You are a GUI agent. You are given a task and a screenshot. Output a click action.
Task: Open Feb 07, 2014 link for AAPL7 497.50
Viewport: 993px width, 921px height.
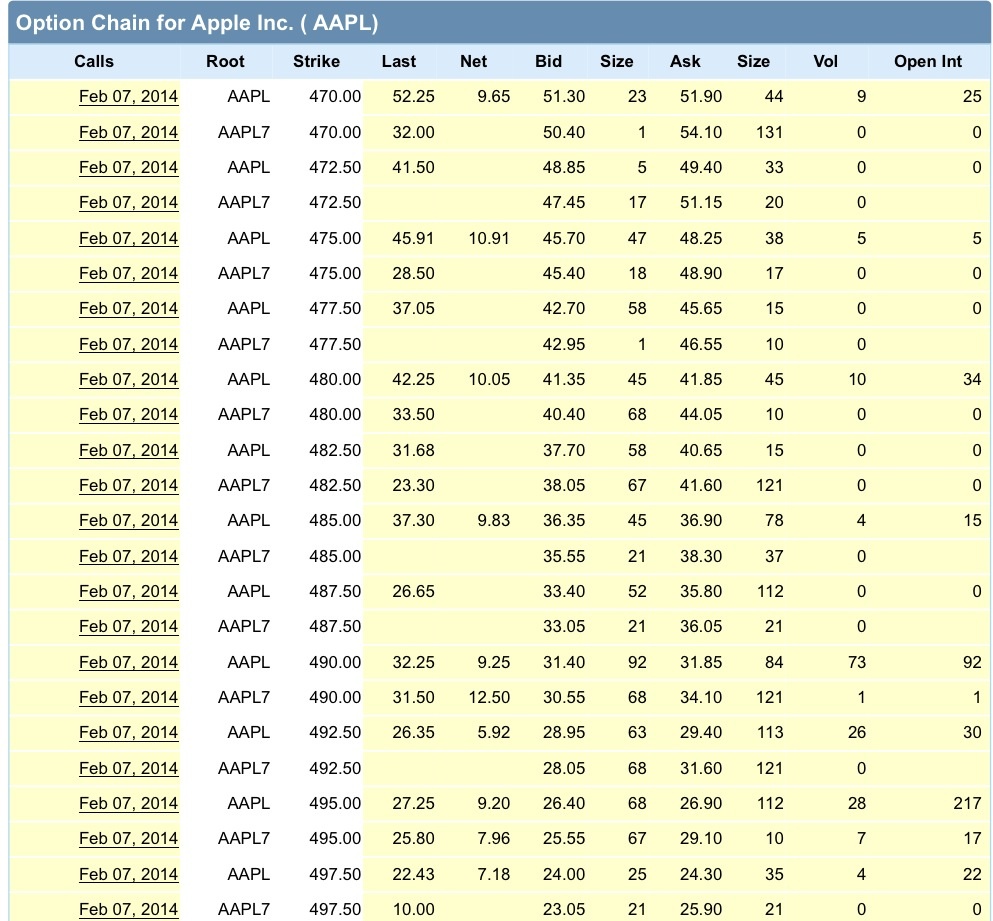pos(129,910)
